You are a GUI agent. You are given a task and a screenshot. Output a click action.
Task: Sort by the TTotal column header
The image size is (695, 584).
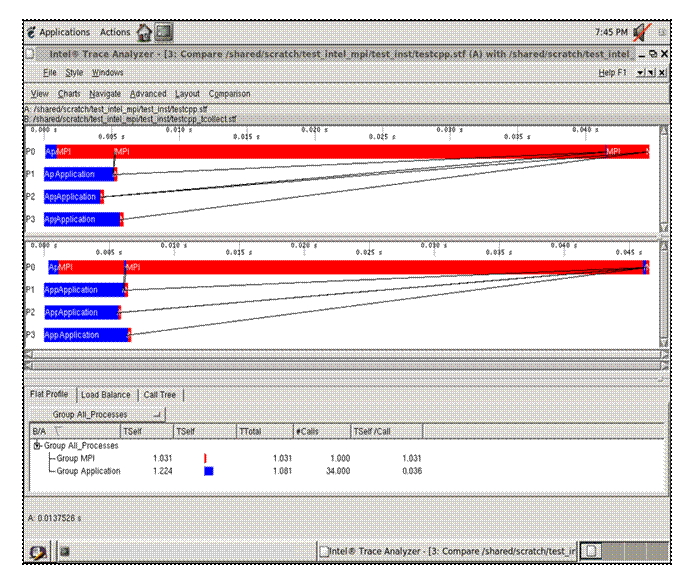tap(265, 431)
